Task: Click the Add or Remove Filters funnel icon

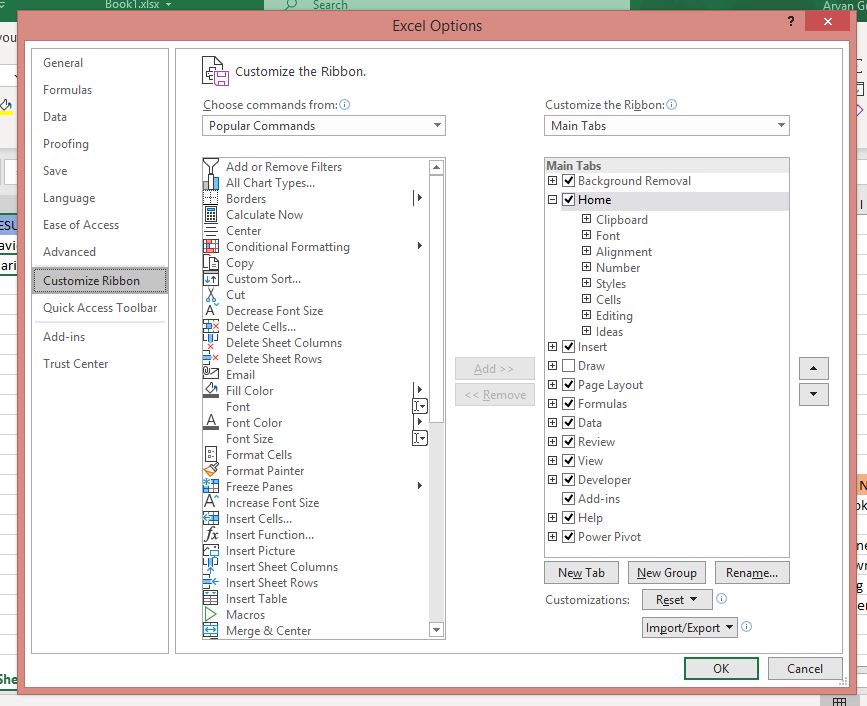Action: [211, 166]
